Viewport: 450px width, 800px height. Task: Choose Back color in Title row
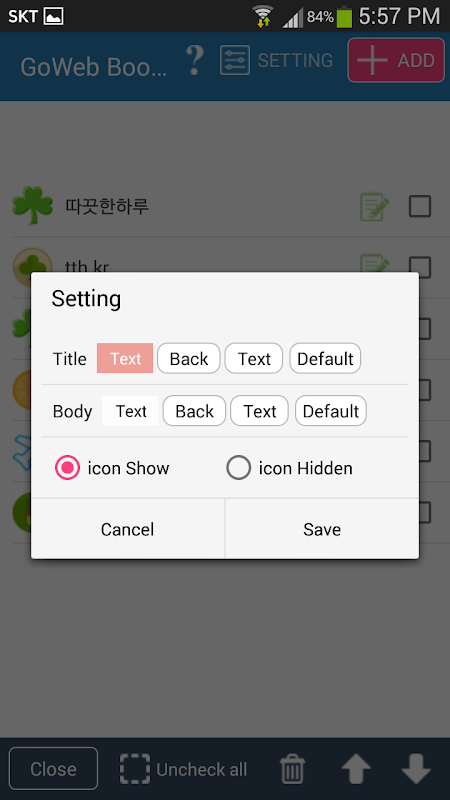pos(189,358)
